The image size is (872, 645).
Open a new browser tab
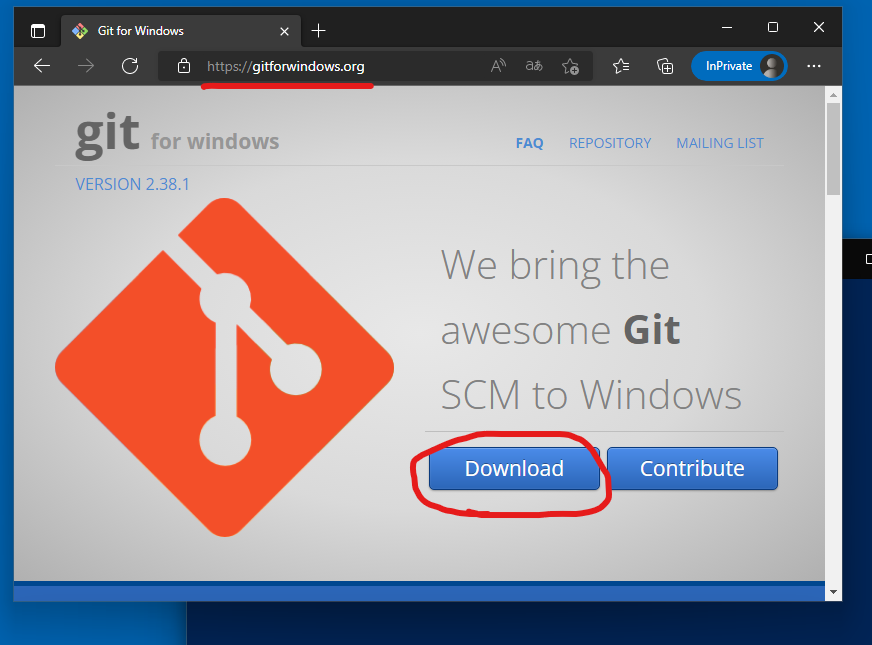point(318,30)
